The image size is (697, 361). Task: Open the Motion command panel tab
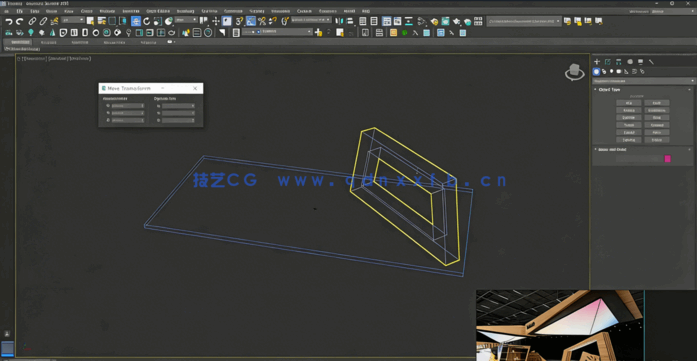[630, 62]
